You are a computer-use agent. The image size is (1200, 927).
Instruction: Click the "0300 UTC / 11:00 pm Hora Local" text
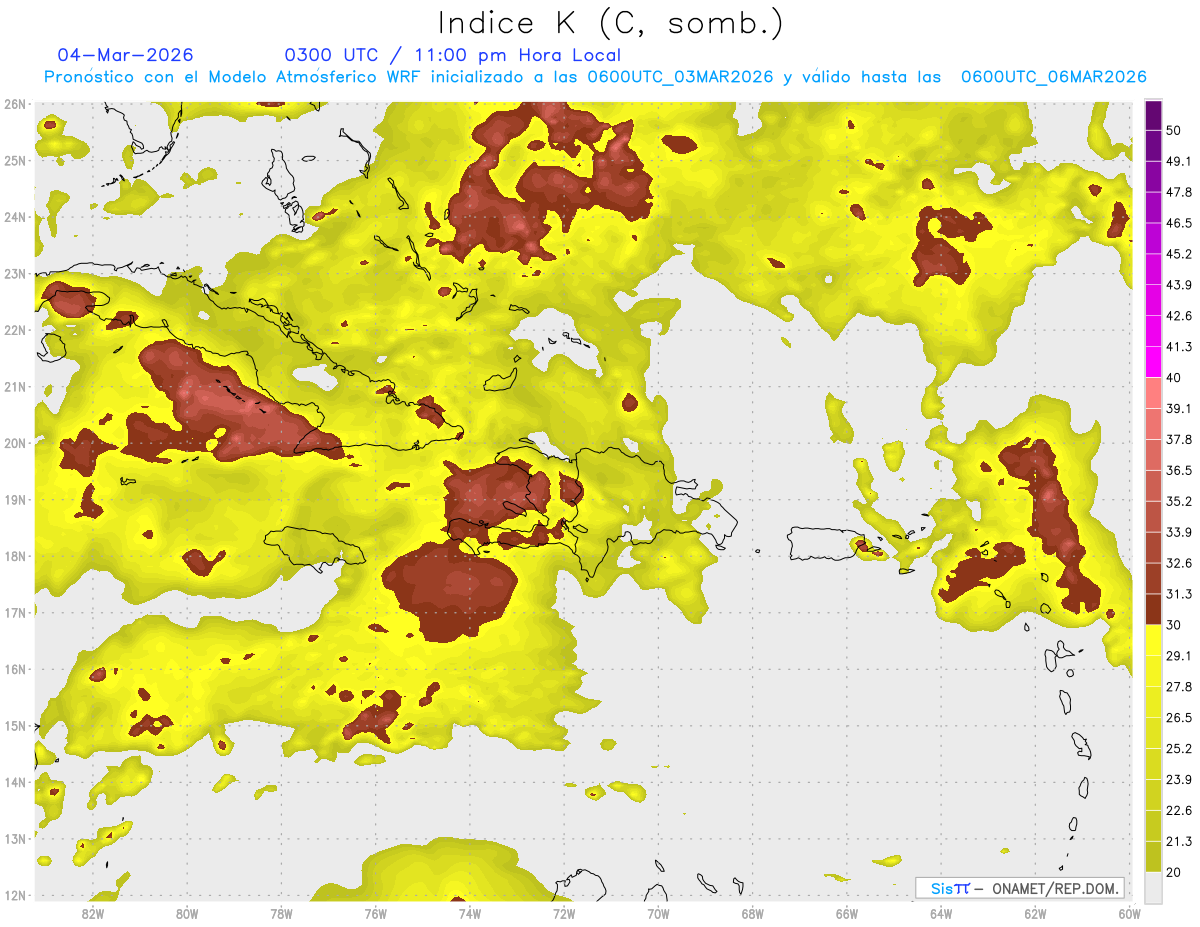(x=453, y=55)
